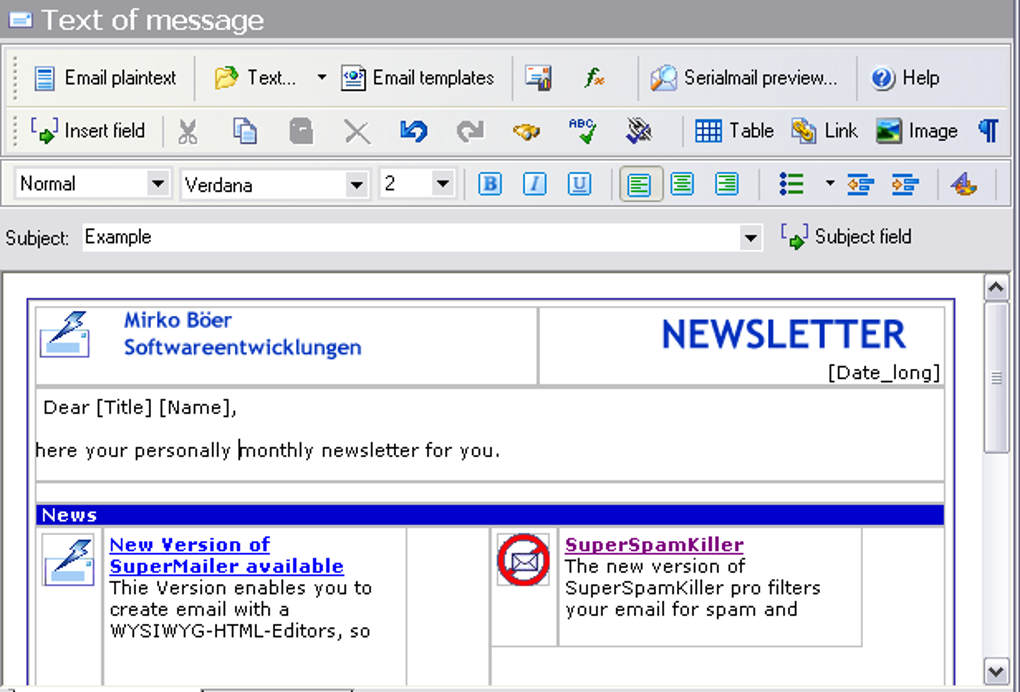The height and width of the screenshot is (692, 1020).
Task: Click the scrollbar up arrow
Action: [x=996, y=287]
